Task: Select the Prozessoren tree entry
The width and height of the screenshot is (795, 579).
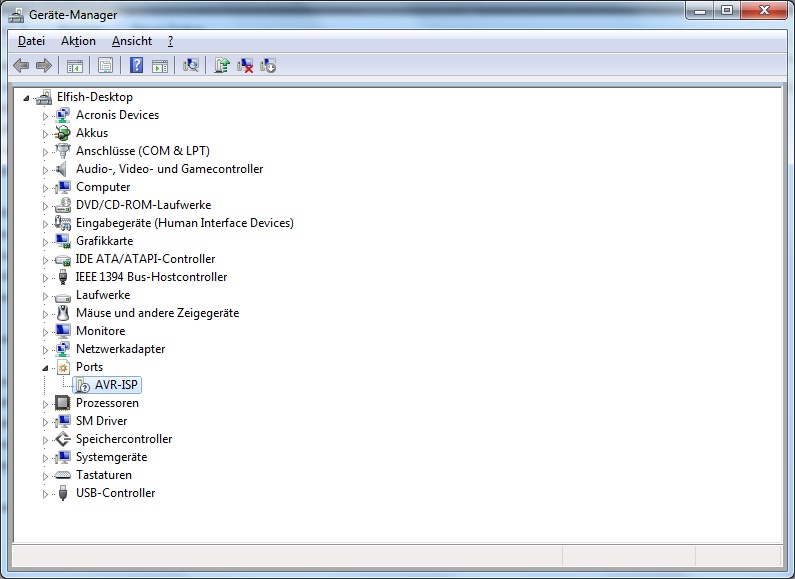Action: click(x=107, y=403)
